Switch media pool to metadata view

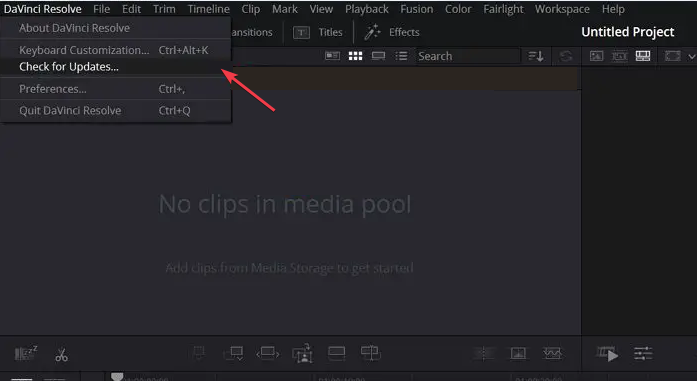pos(332,56)
